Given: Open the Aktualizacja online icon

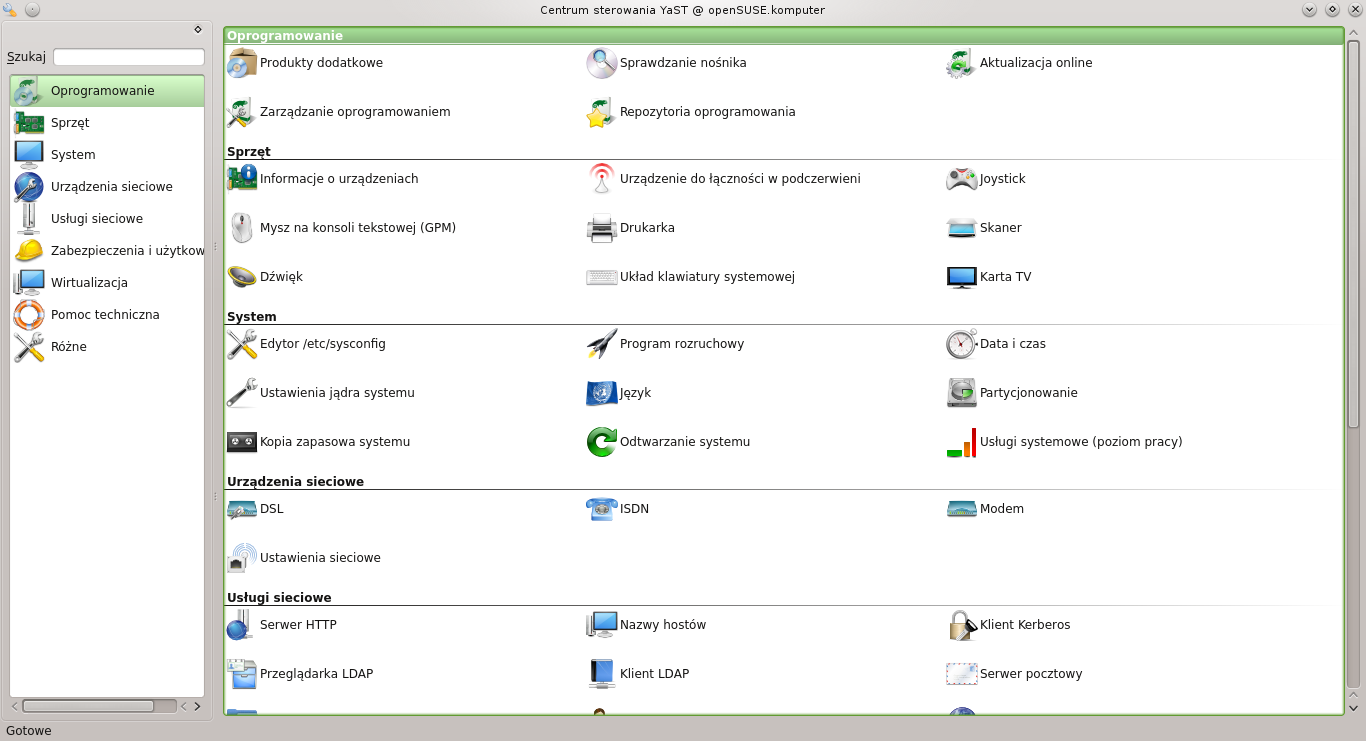Looking at the screenshot, I should coord(961,63).
